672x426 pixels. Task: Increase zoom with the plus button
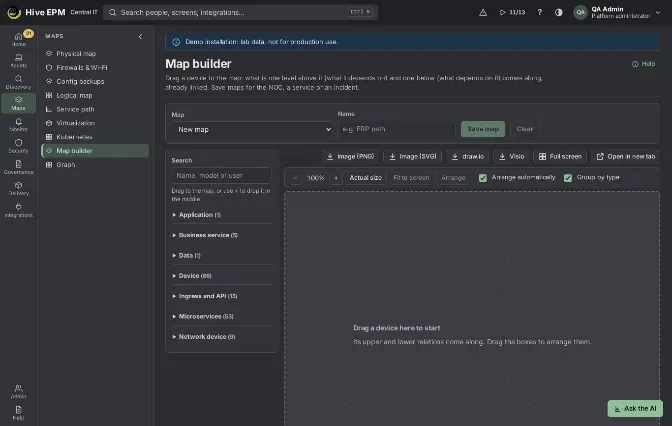336,178
